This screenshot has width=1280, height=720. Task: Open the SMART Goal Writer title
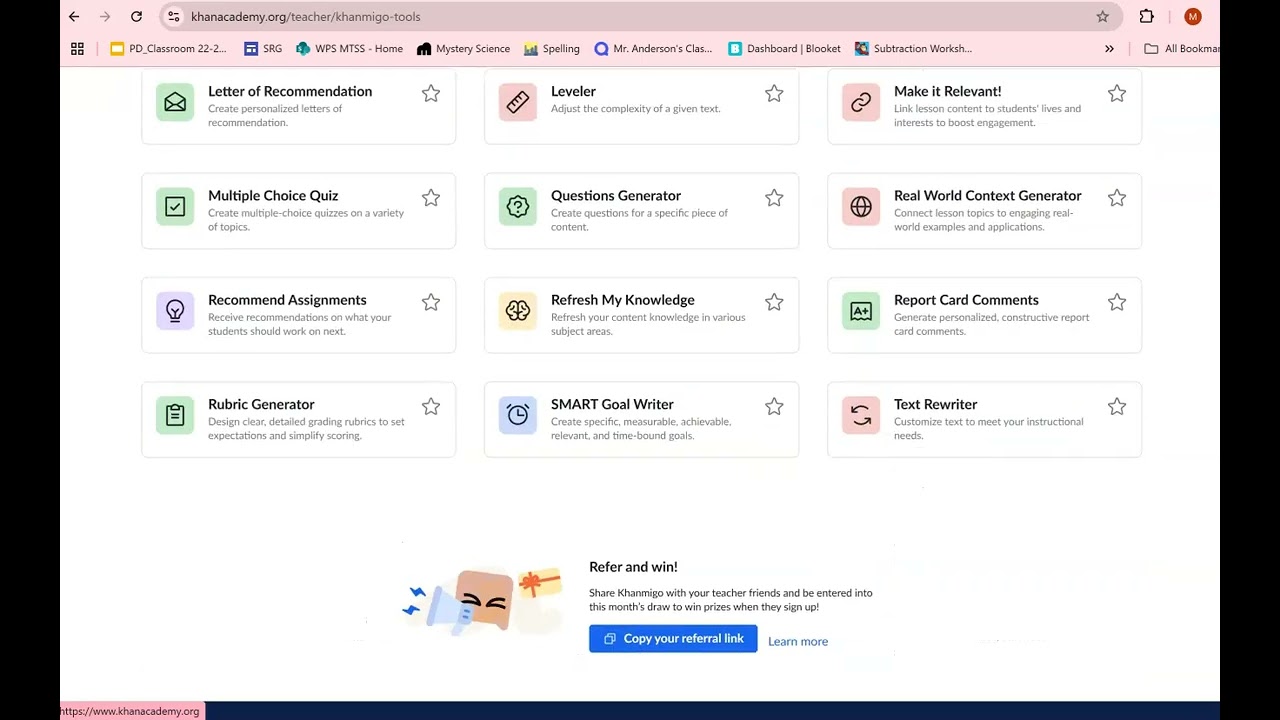(612, 404)
